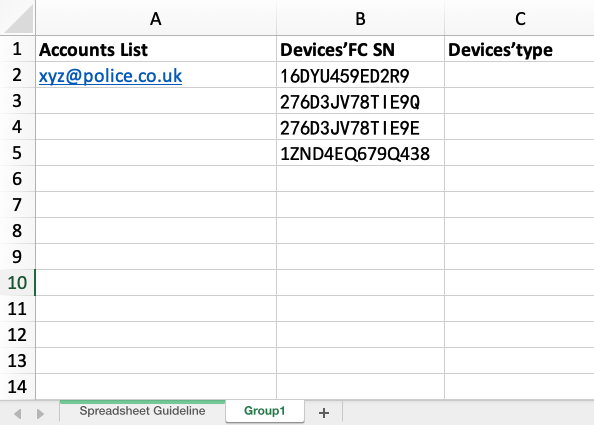Viewport: 594px width, 425px height.
Task: Click the Devices'type header cell
Action: pyautogui.click(x=519, y=49)
